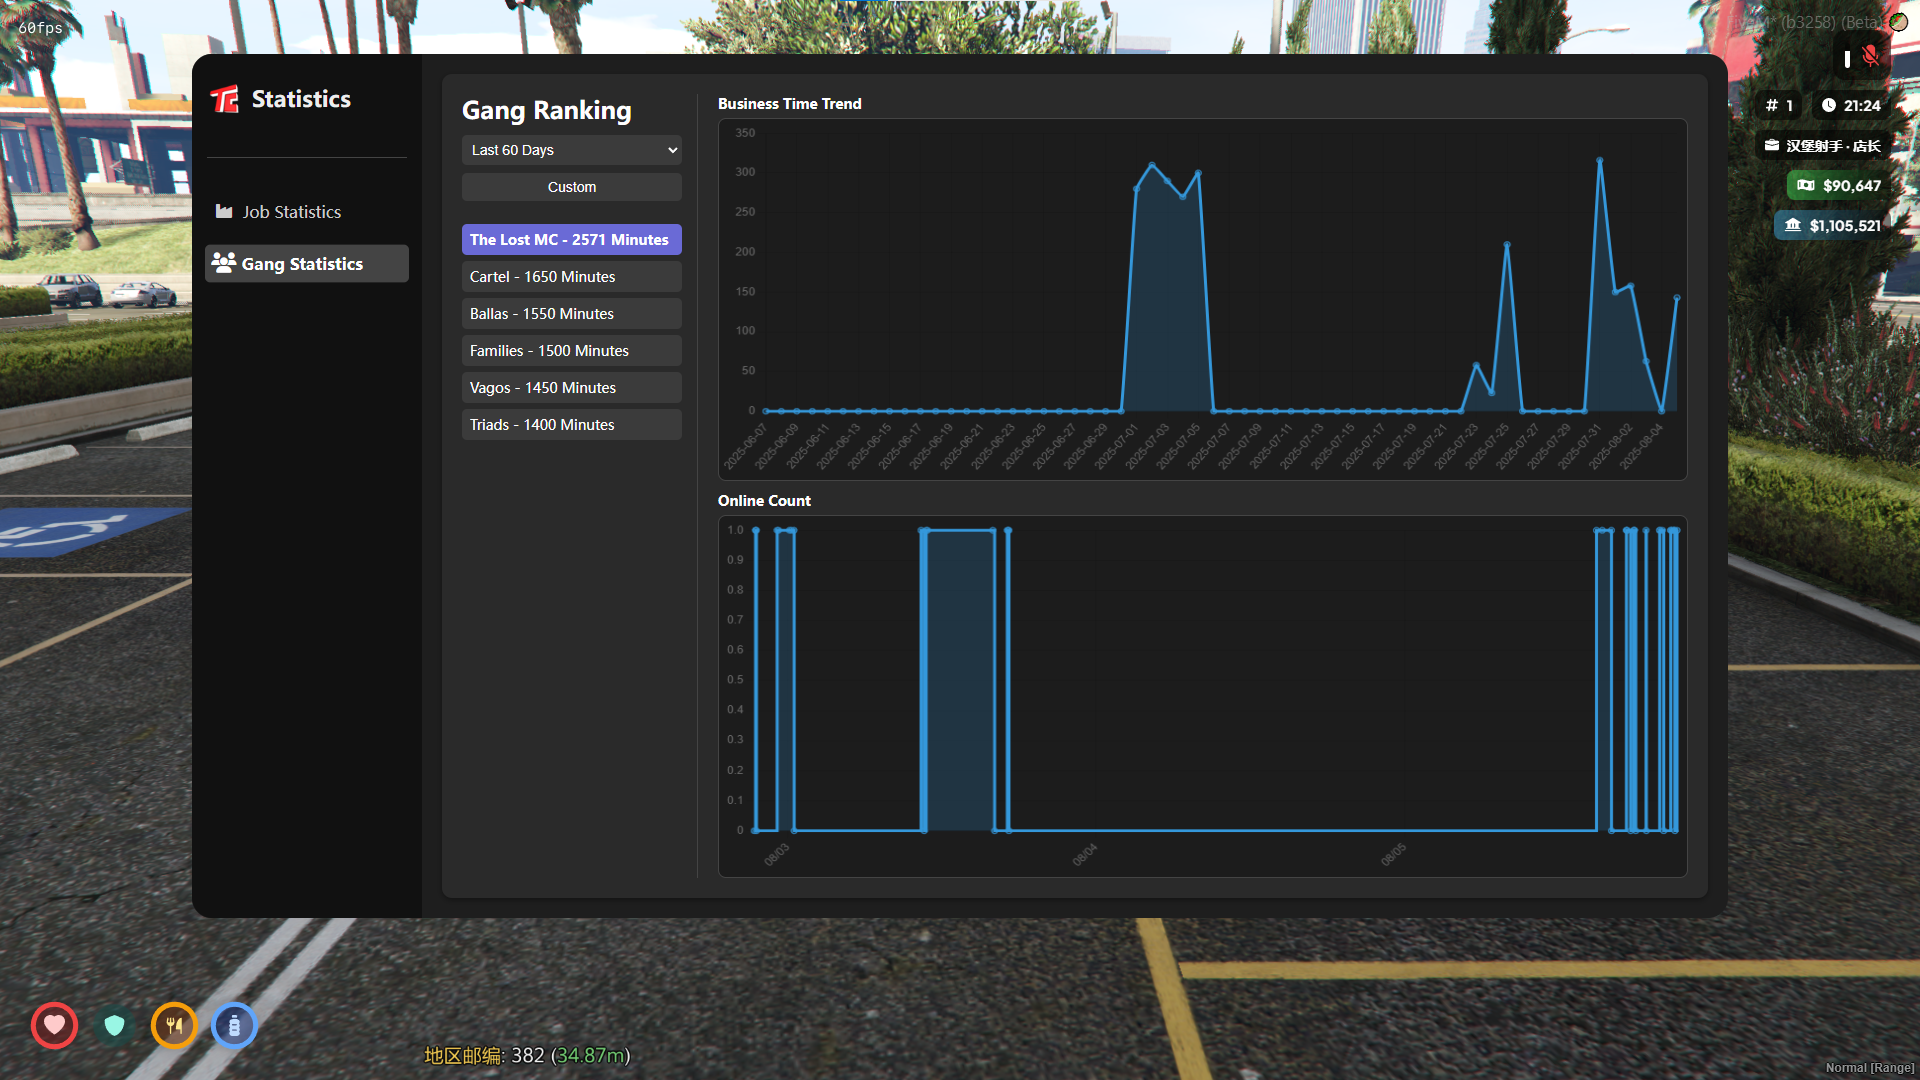This screenshot has width=1920, height=1080.
Task: Click the 60fps counter
Action: click(40, 28)
